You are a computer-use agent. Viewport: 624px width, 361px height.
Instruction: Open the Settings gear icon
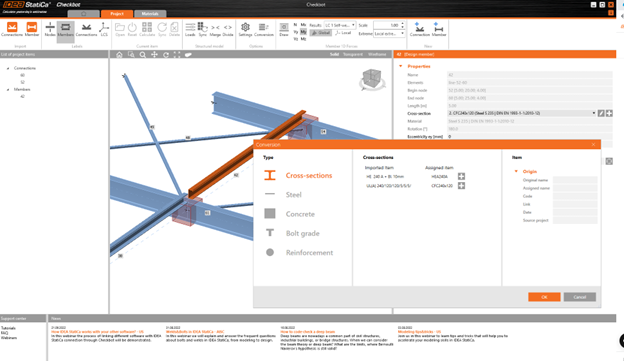(245, 29)
